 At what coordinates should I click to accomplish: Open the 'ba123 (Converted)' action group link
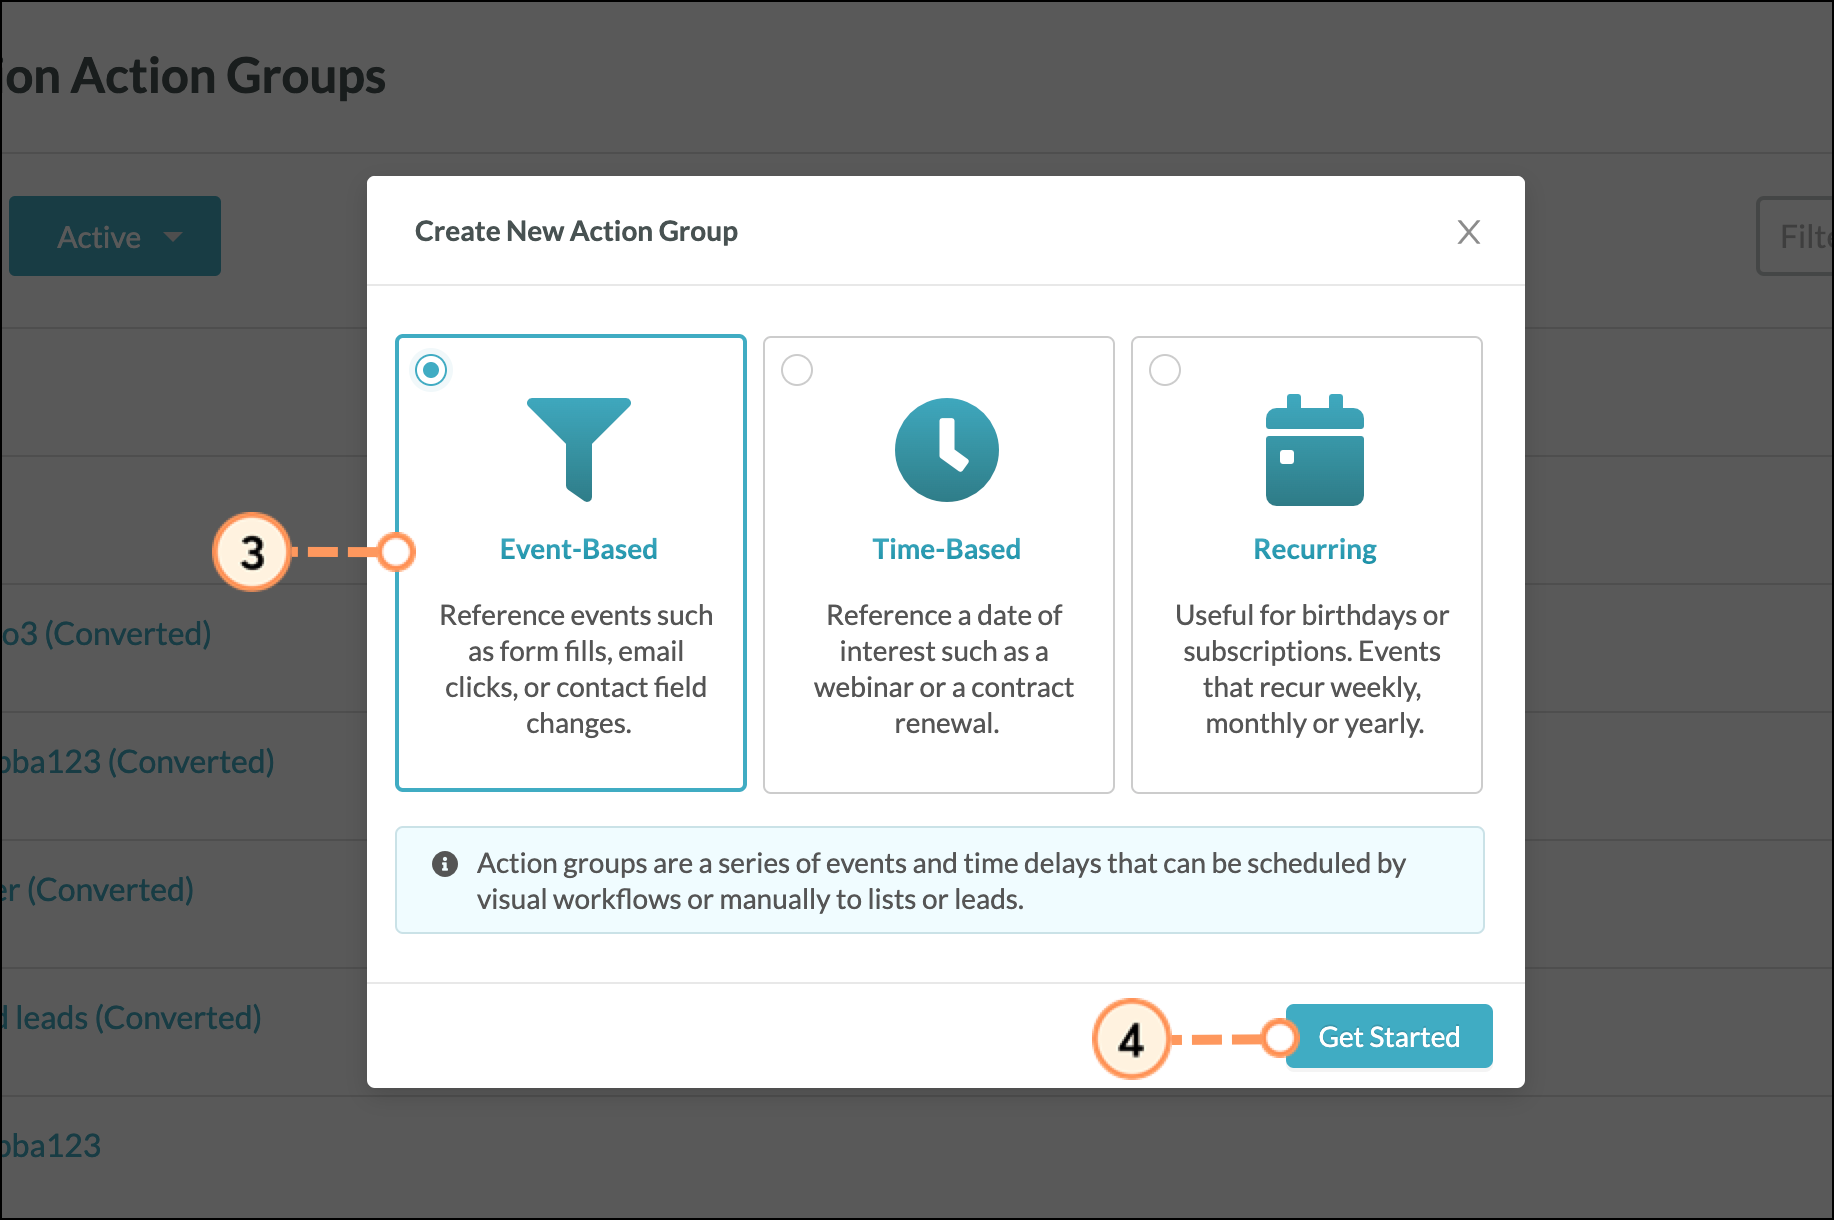tap(138, 761)
